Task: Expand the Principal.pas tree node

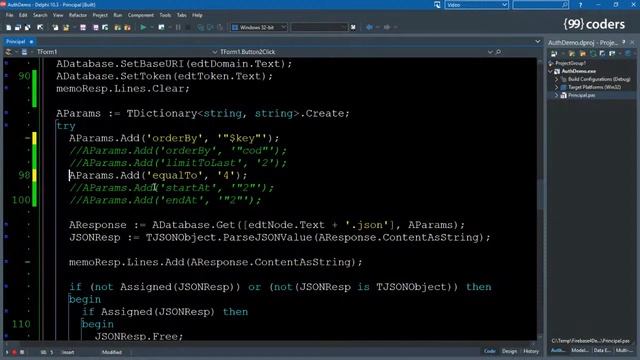Action: pos(556,96)
